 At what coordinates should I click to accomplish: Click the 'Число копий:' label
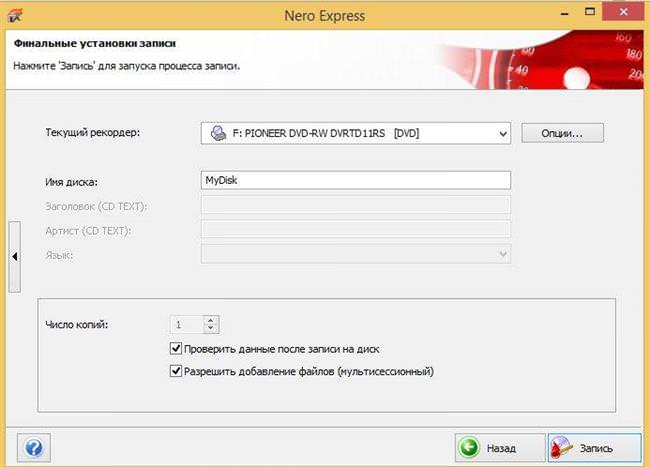77,324
